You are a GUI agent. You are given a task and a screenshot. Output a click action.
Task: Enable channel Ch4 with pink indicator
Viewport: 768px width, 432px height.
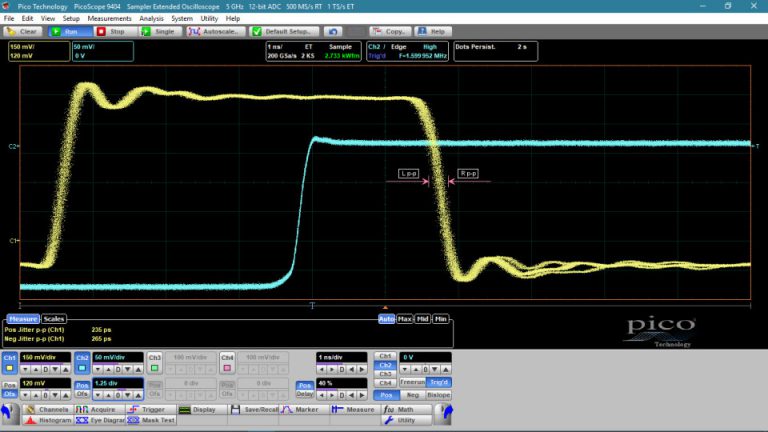[227, 363]
